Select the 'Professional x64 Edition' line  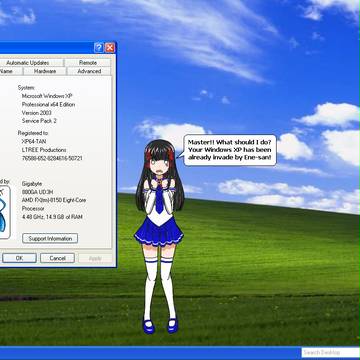tap(48, 104)
